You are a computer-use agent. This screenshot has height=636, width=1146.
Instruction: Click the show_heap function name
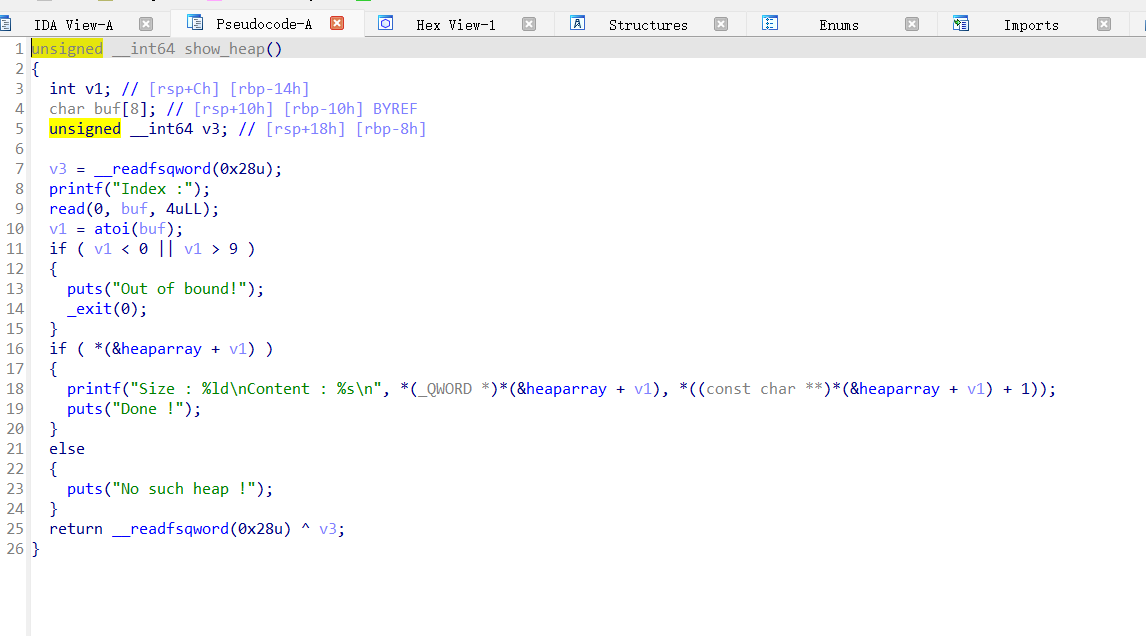pos(224,49)
